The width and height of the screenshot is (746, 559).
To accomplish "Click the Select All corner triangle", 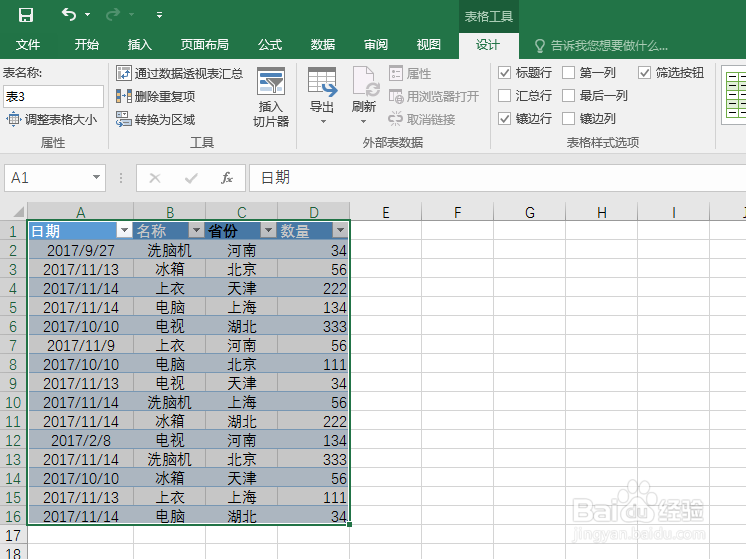I will (x=18, y=212).
